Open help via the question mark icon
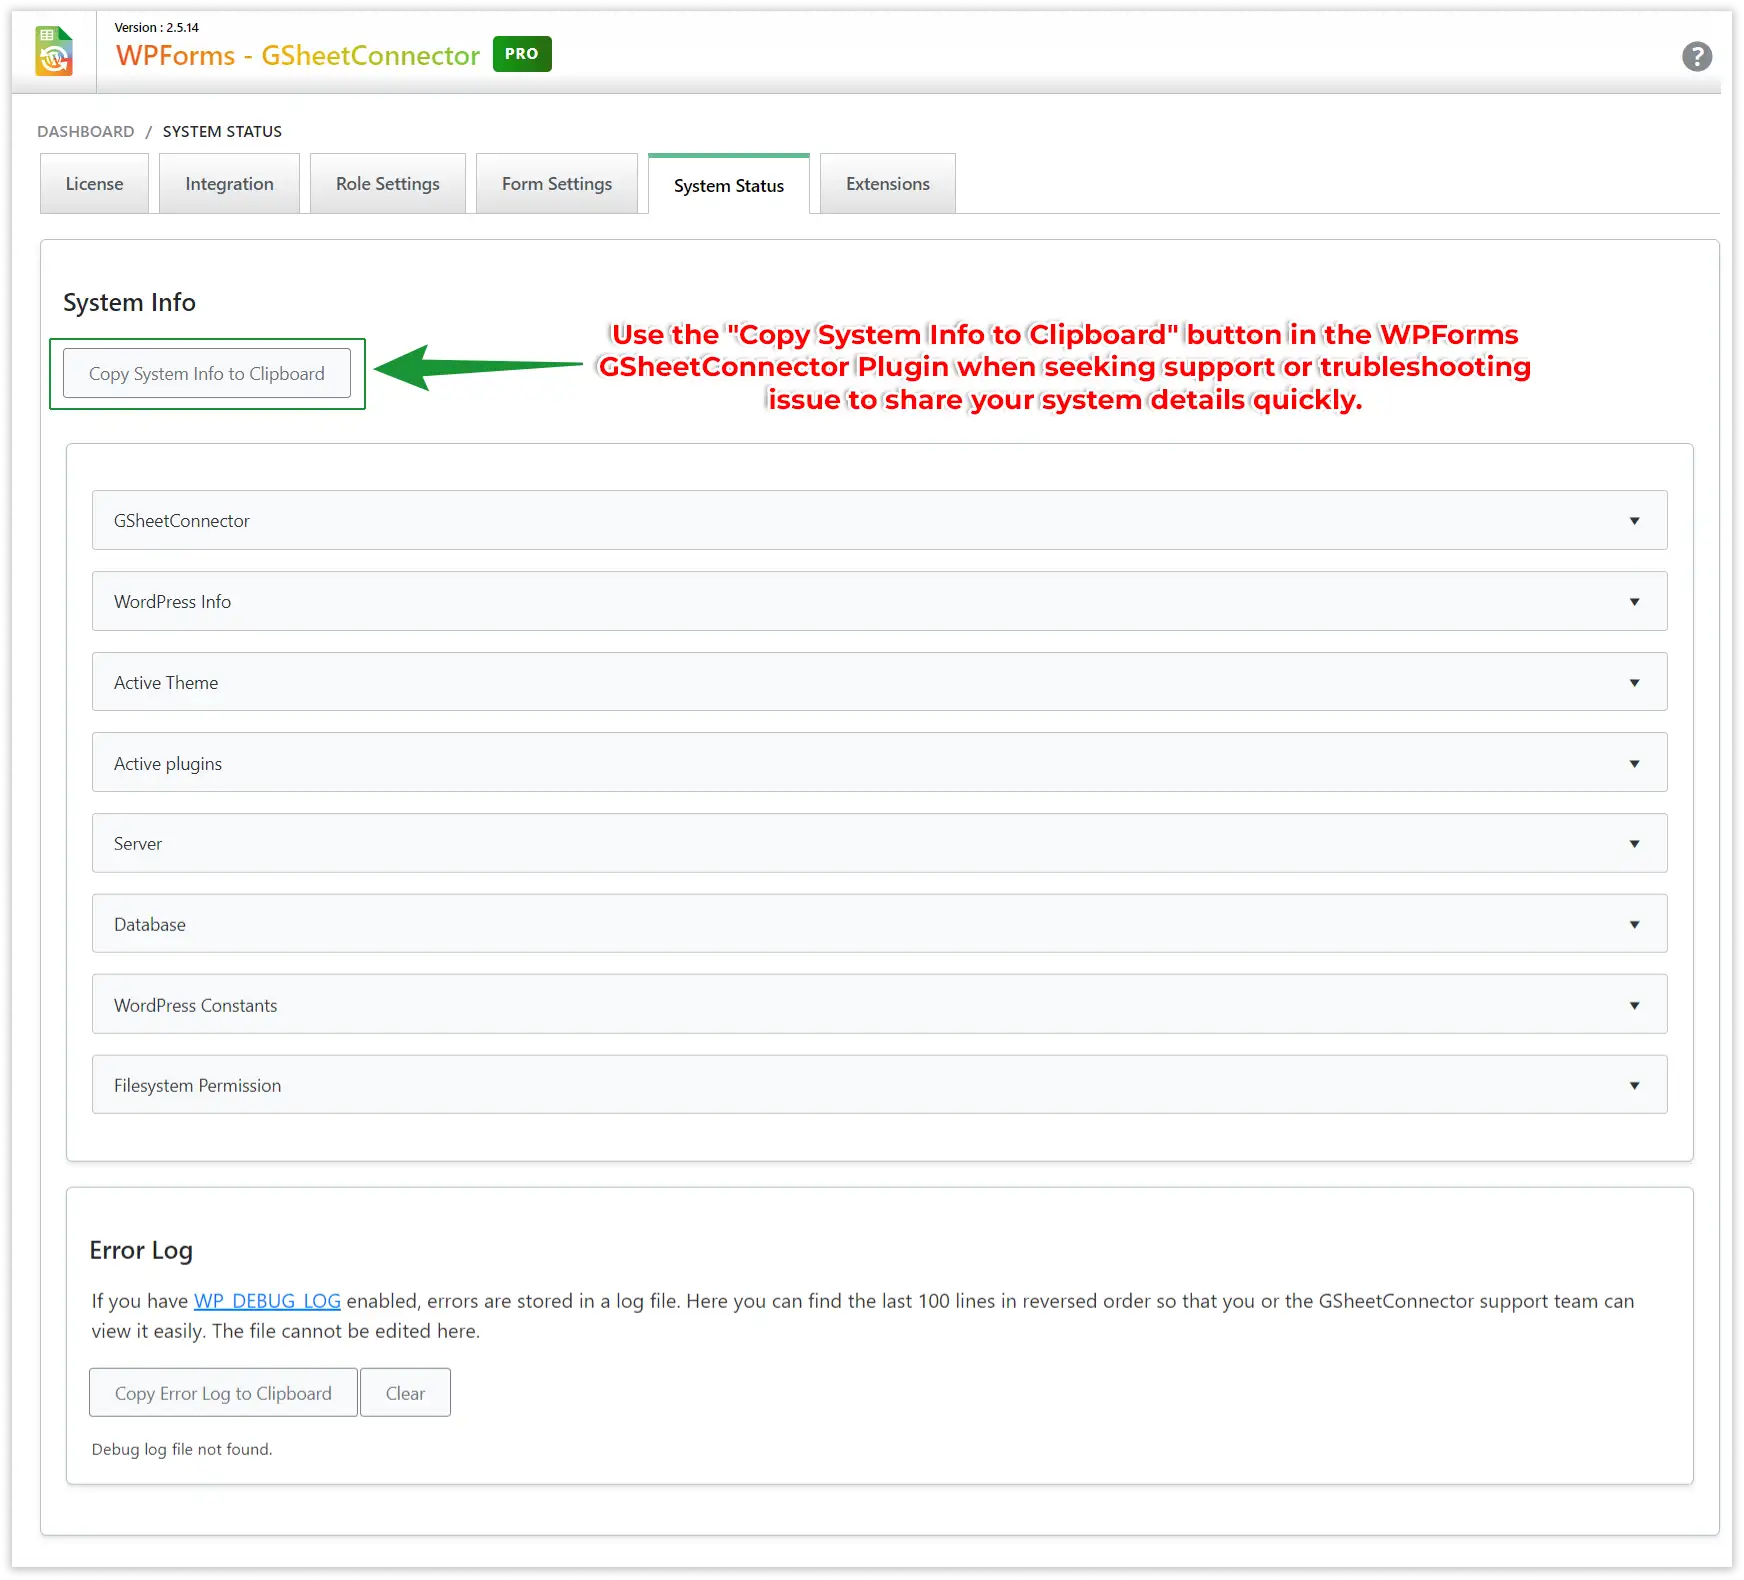 [1697, 57]
